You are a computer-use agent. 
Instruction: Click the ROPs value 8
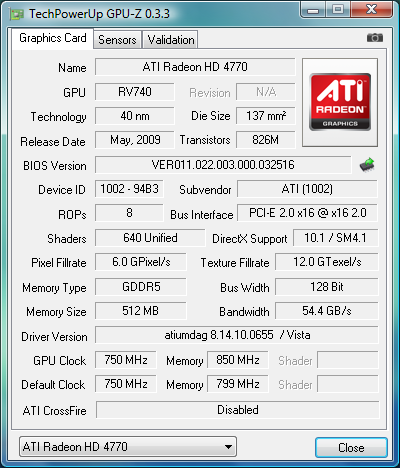coord(129,213)
